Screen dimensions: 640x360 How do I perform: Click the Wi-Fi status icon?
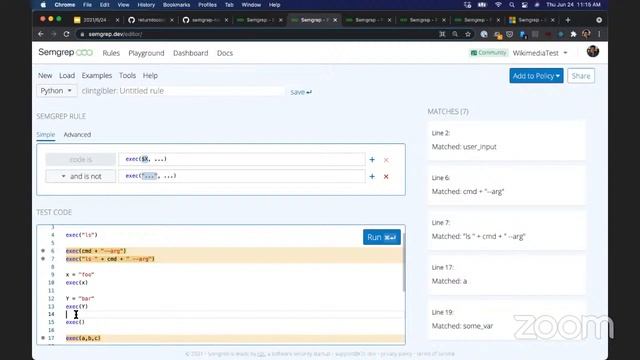(x=498, y=5)
